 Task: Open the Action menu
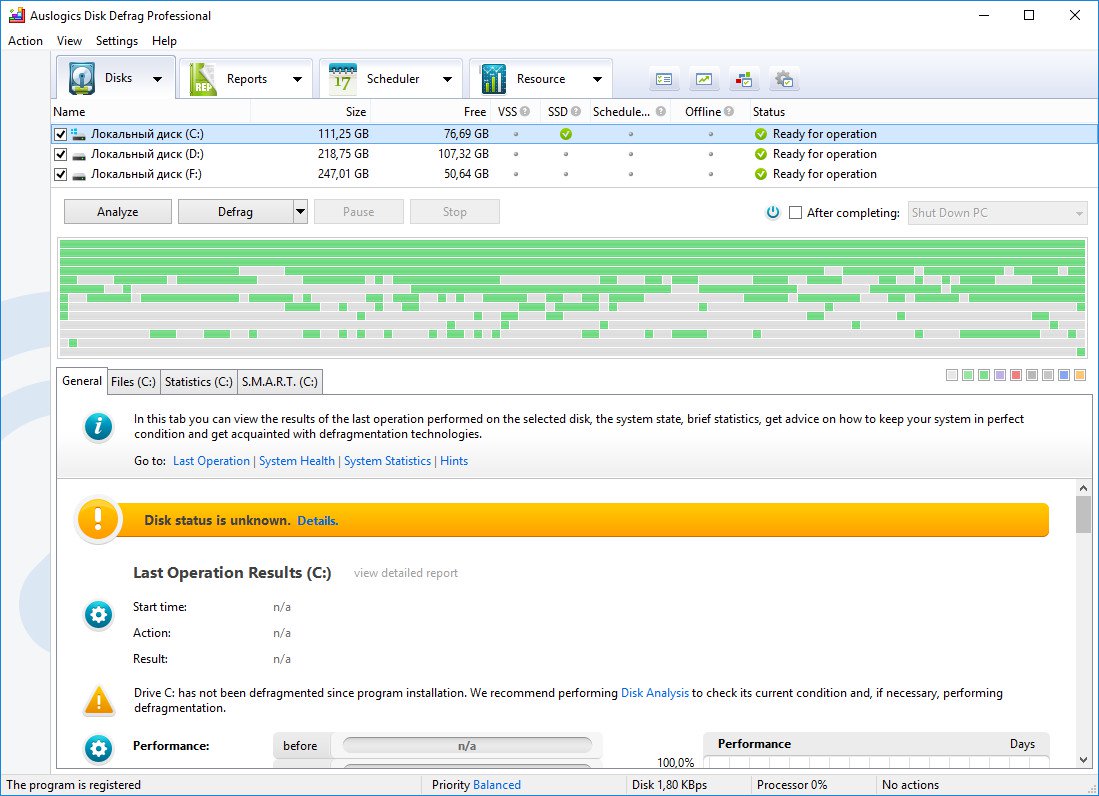(x=25, y=41)
